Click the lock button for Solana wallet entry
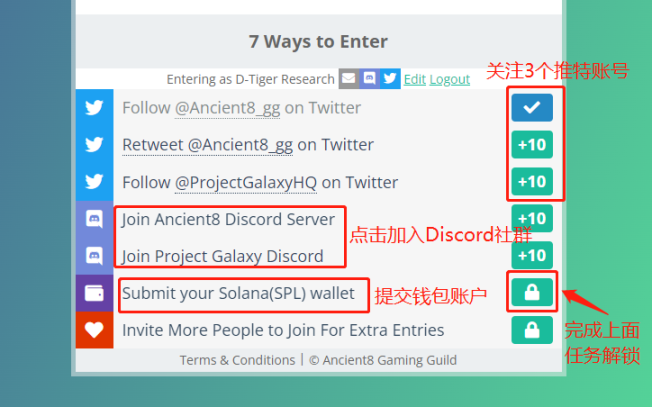 coord(532,292)
